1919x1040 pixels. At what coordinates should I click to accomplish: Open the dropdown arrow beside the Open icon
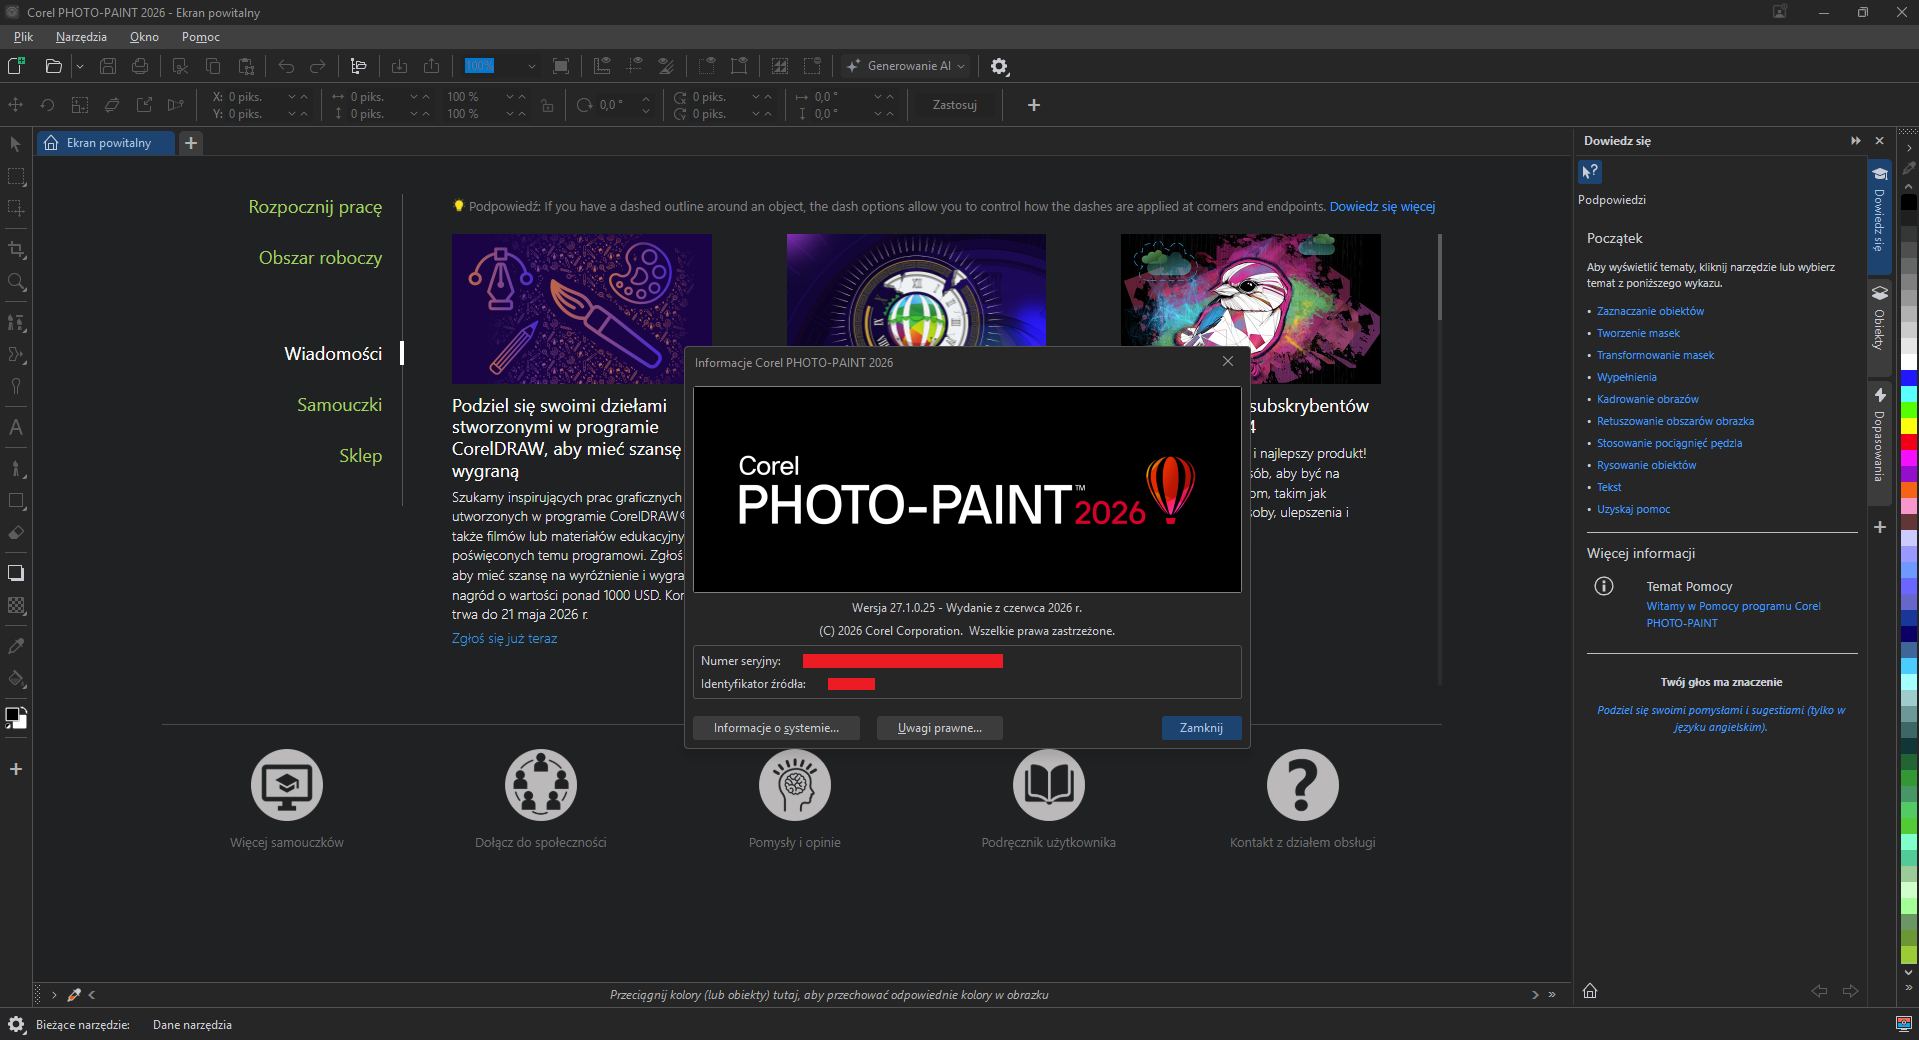(x=80, y=66)
